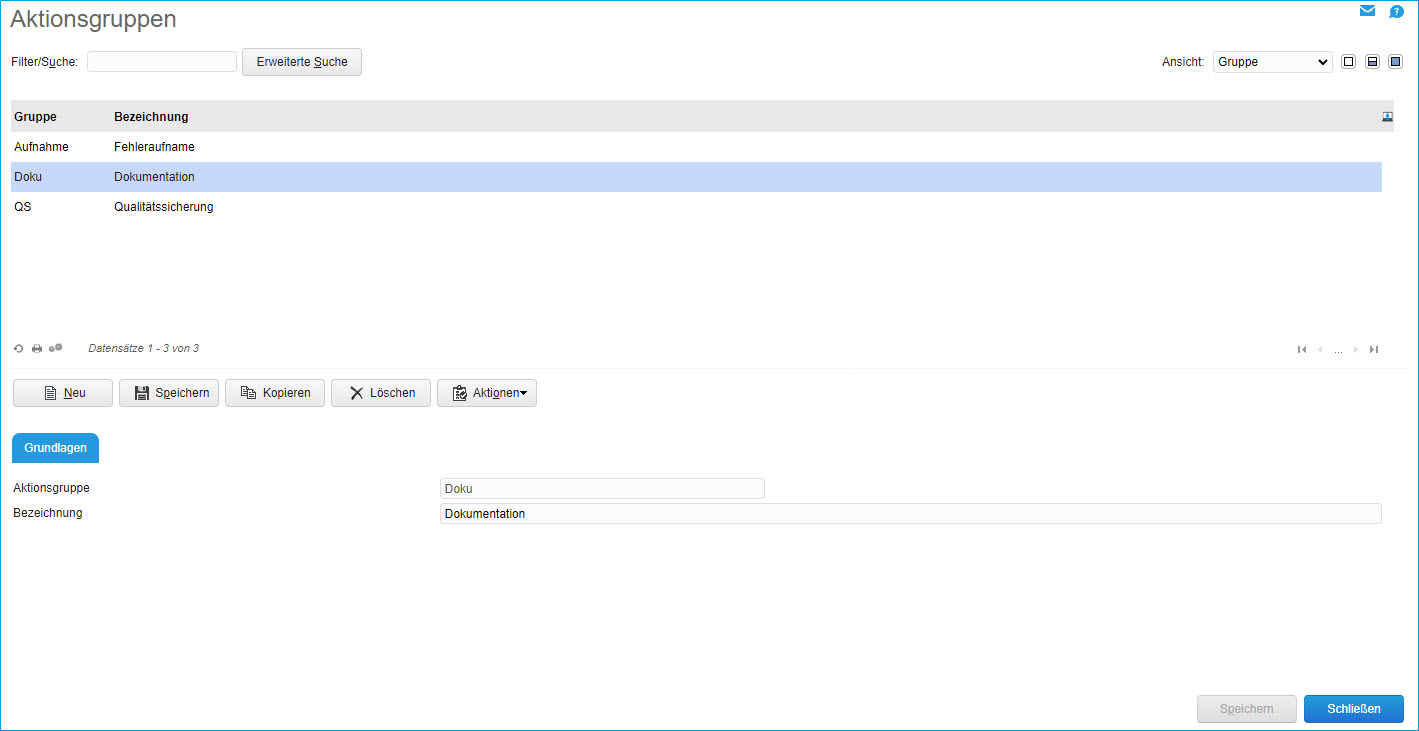This screenshot has height=731, width=1419.
Task: Click the icon at table header's right end
Action: click(1387, 117)
